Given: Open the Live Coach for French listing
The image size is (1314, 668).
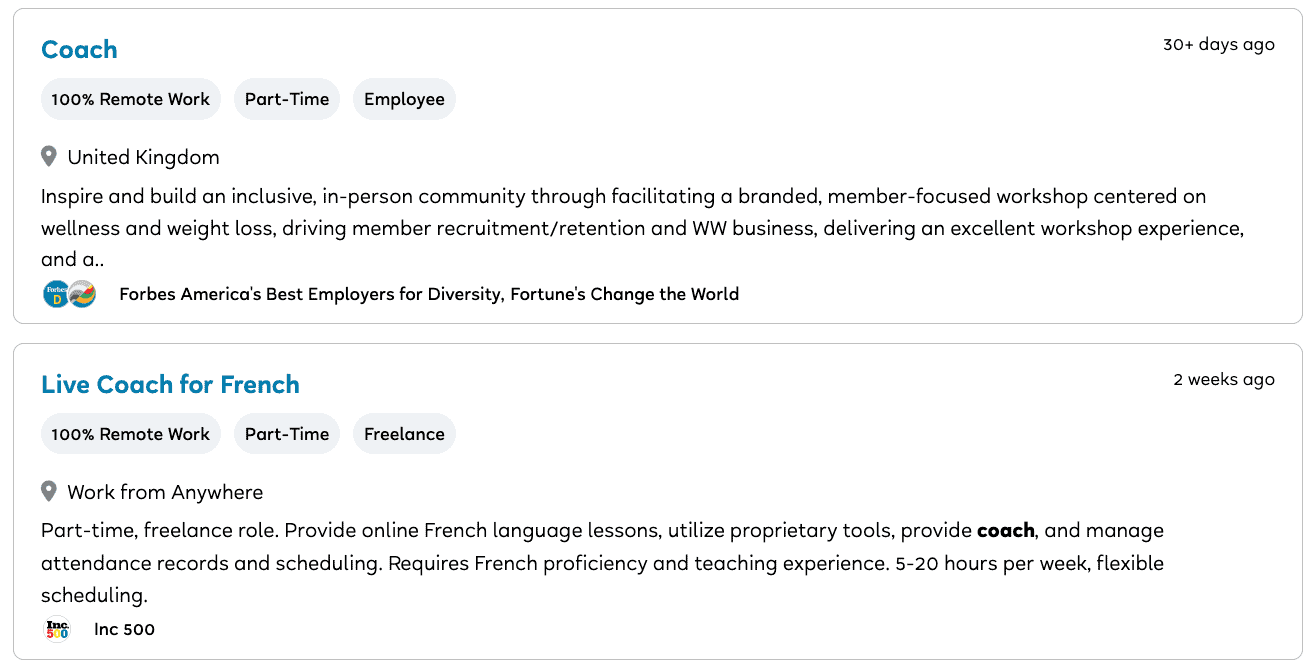Looking at the screenshot, I should 170,385.
